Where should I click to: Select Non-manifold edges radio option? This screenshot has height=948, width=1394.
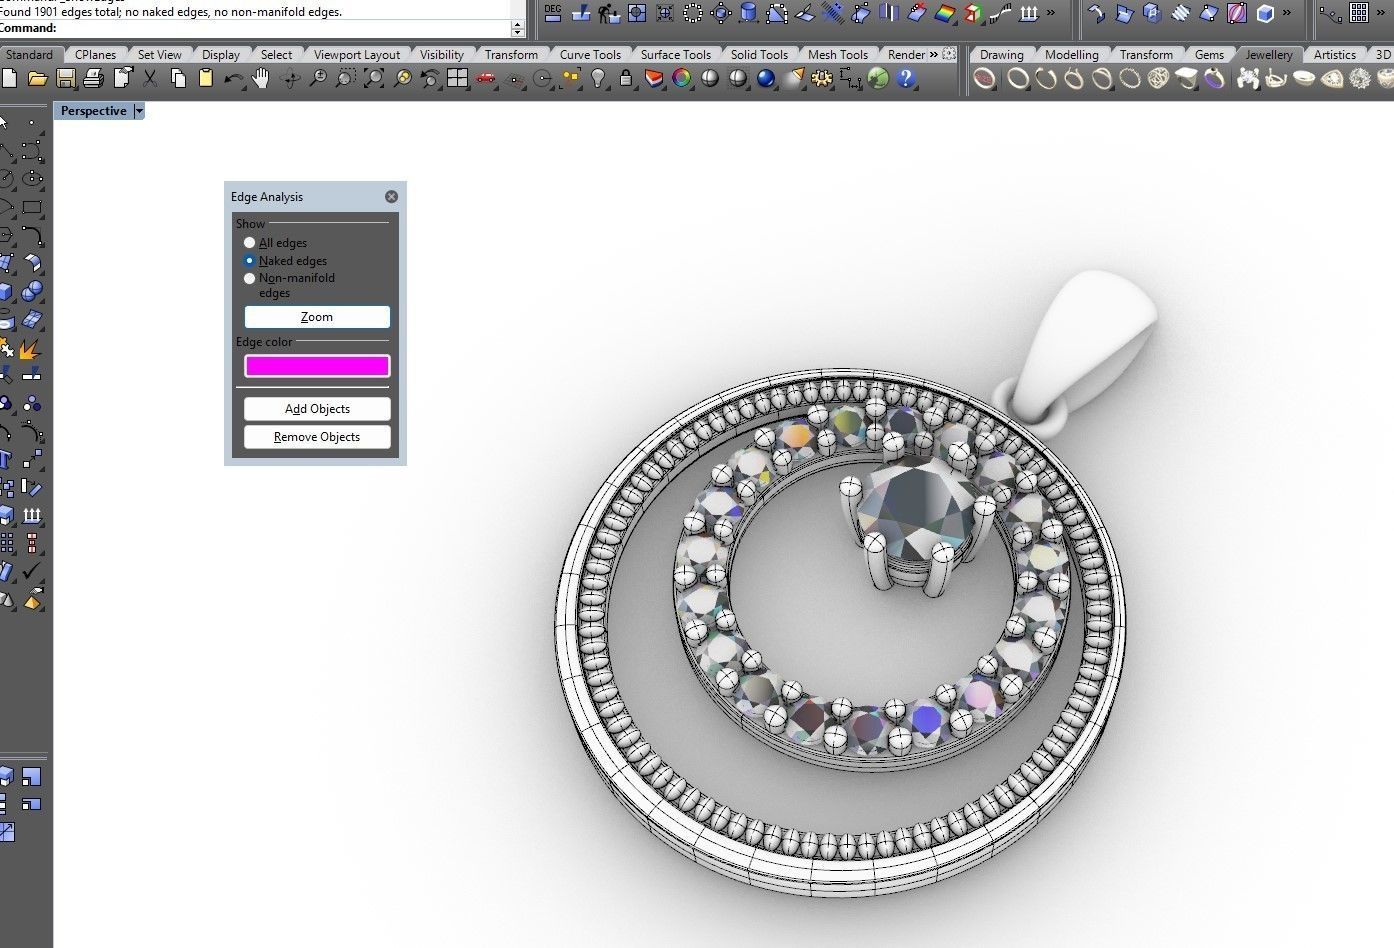click(250, 279)
